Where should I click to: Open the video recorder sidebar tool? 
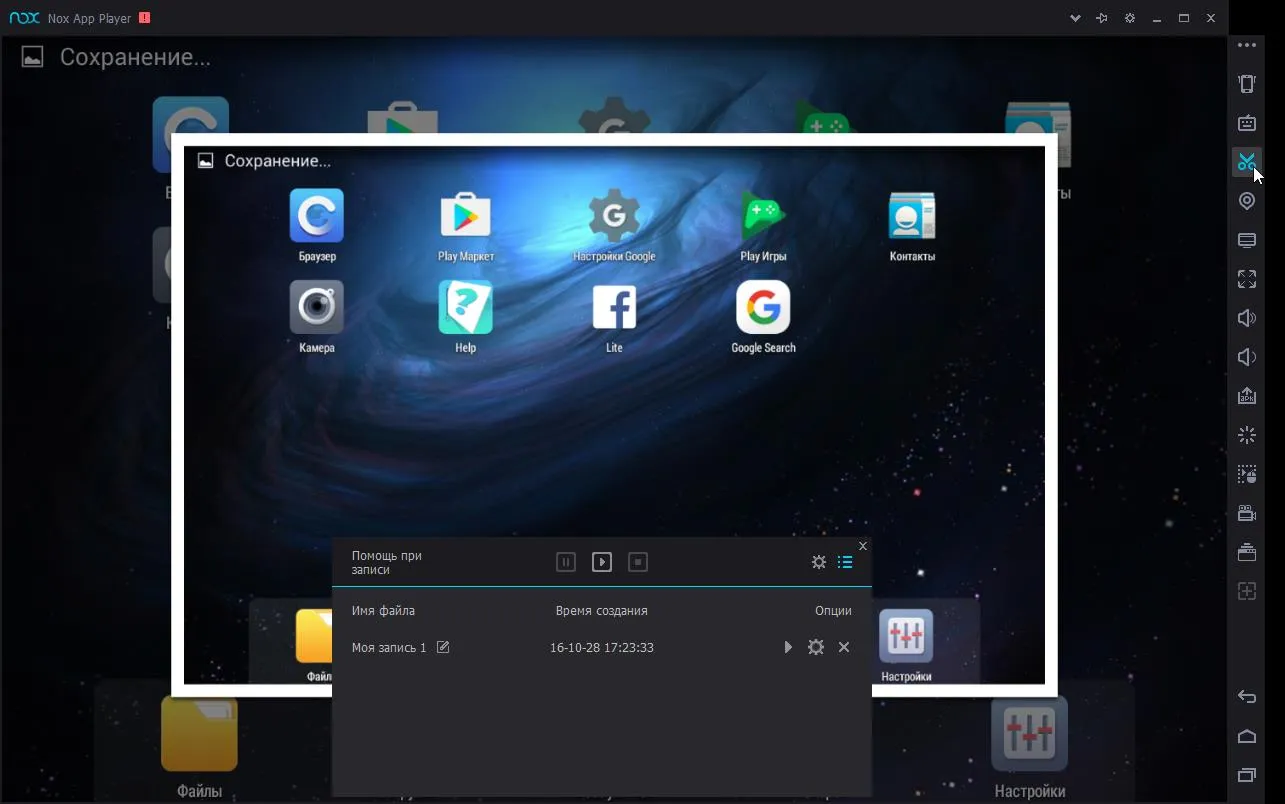(1246, 513)
